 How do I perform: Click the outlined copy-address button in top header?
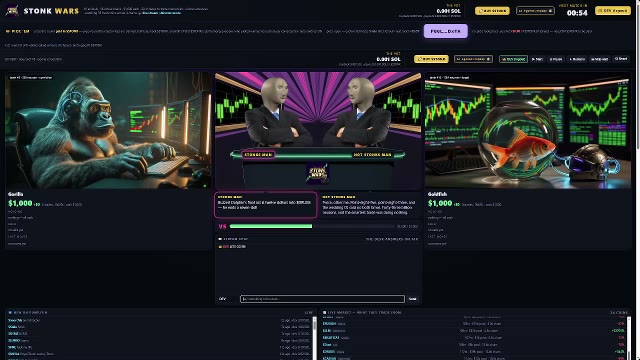535,11
